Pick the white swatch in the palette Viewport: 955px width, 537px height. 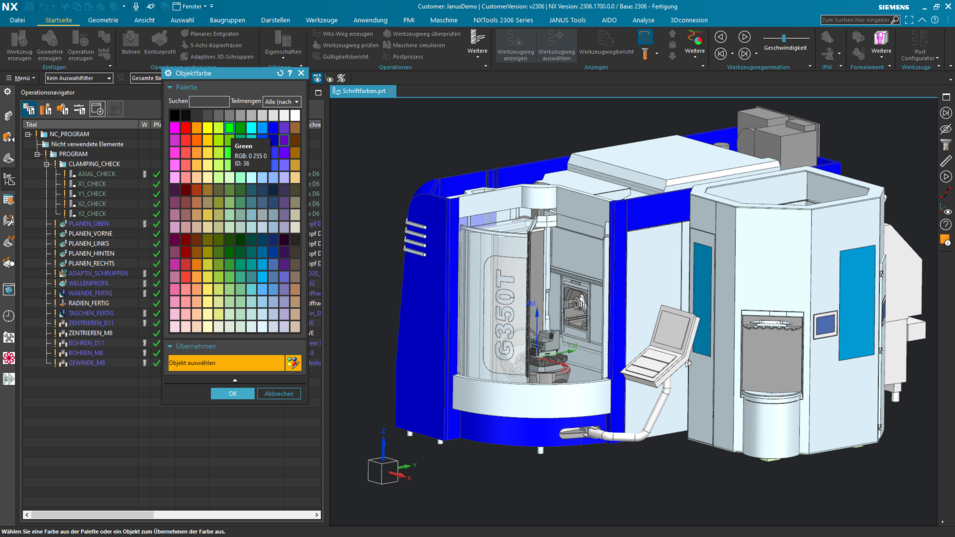295,115
